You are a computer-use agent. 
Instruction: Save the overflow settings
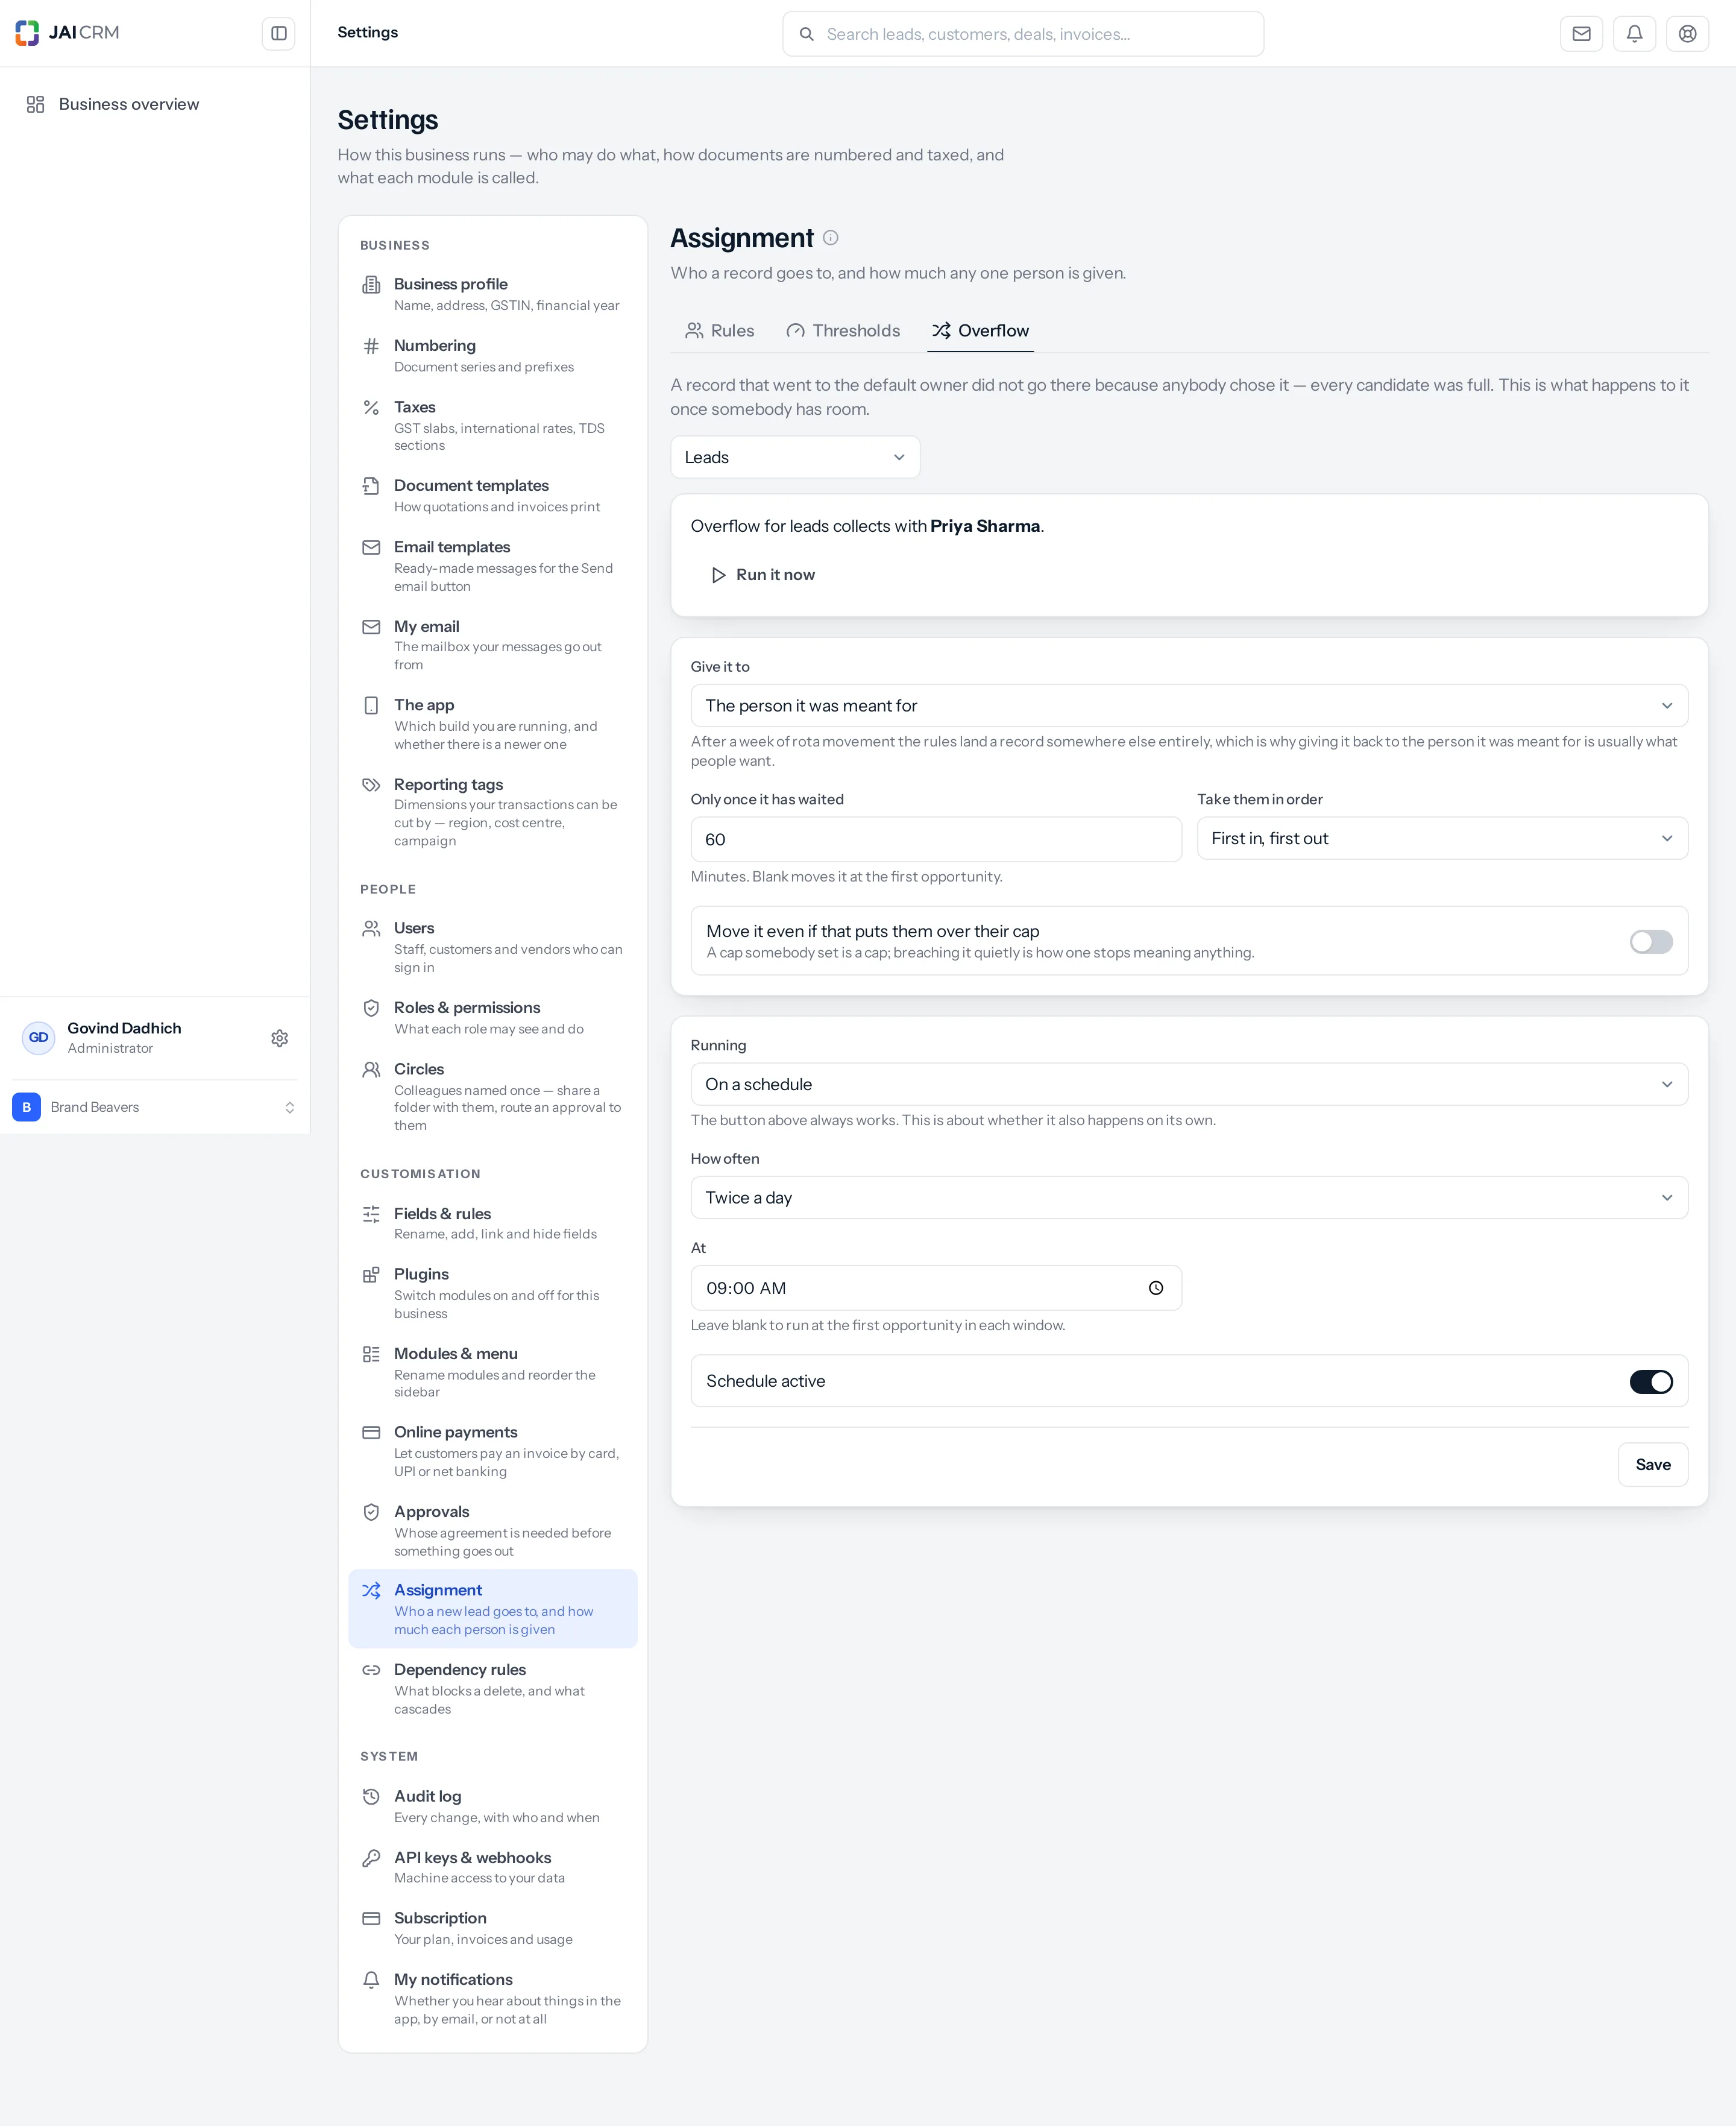click(1653, 1465)
